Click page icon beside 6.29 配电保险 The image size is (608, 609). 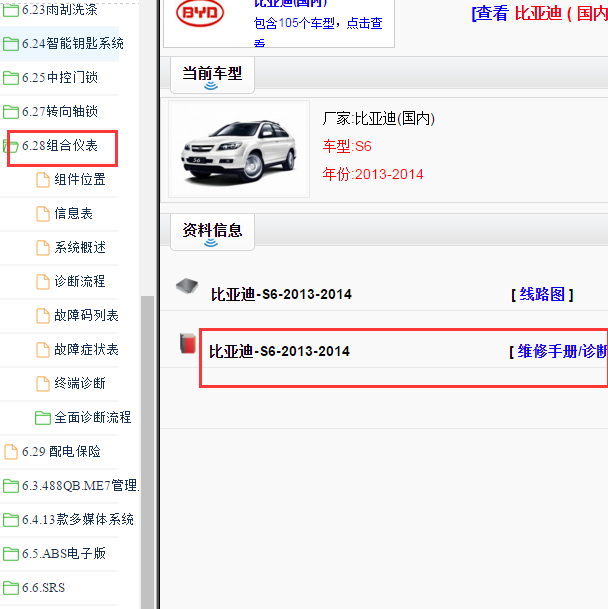10,452
